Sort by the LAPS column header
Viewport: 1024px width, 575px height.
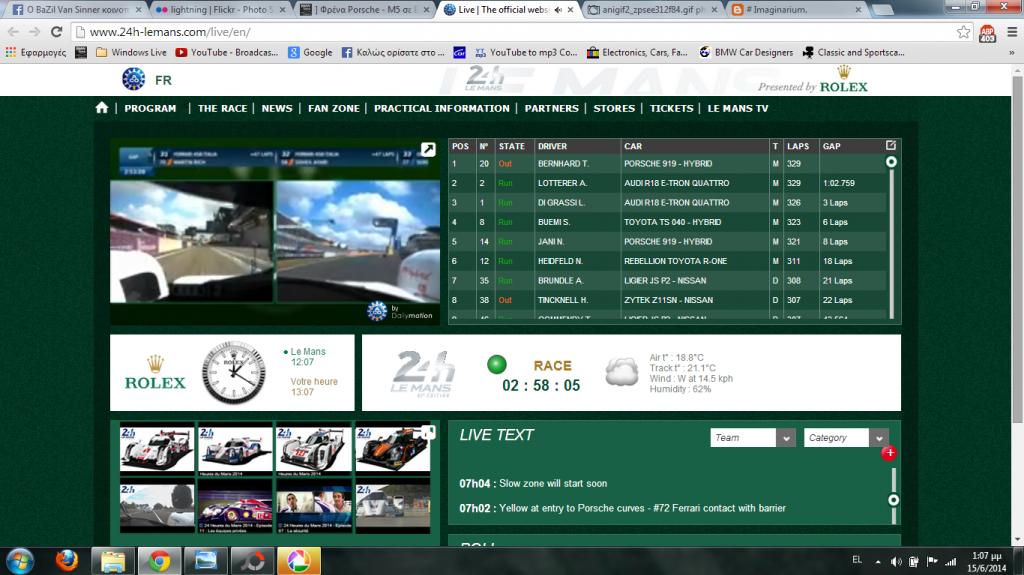click(x=798, y=146)
